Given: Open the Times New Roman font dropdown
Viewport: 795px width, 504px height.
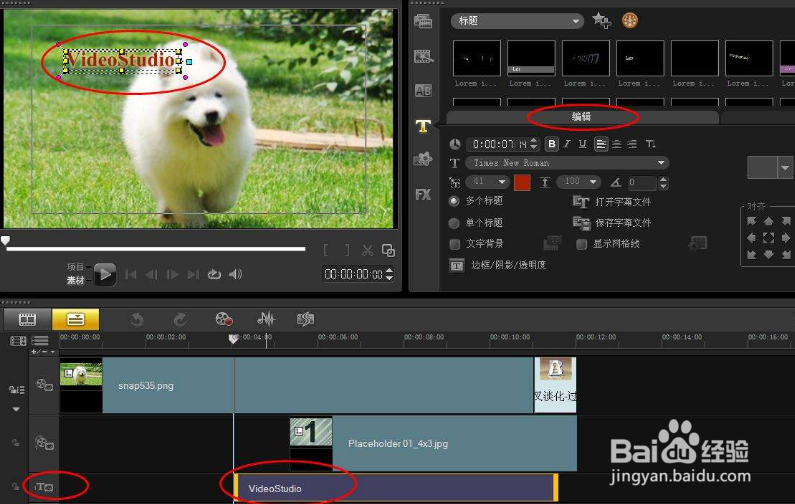Looking at the screenshot, I should [567, 163].
